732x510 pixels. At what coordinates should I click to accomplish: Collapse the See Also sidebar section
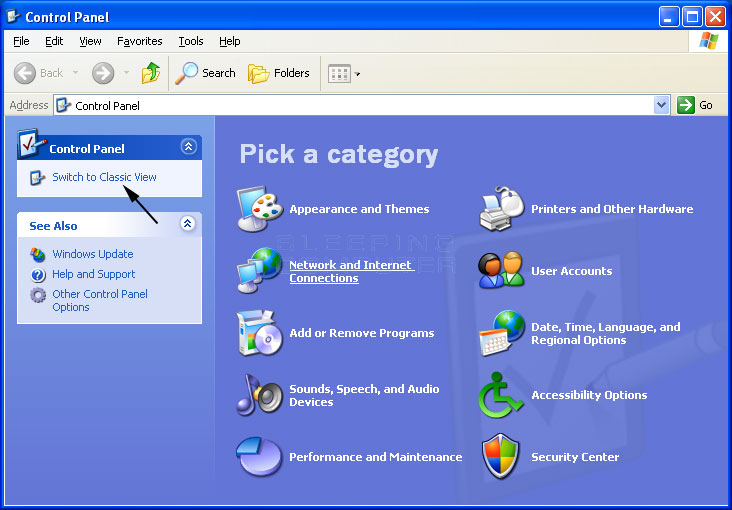(x=188, y=223)
